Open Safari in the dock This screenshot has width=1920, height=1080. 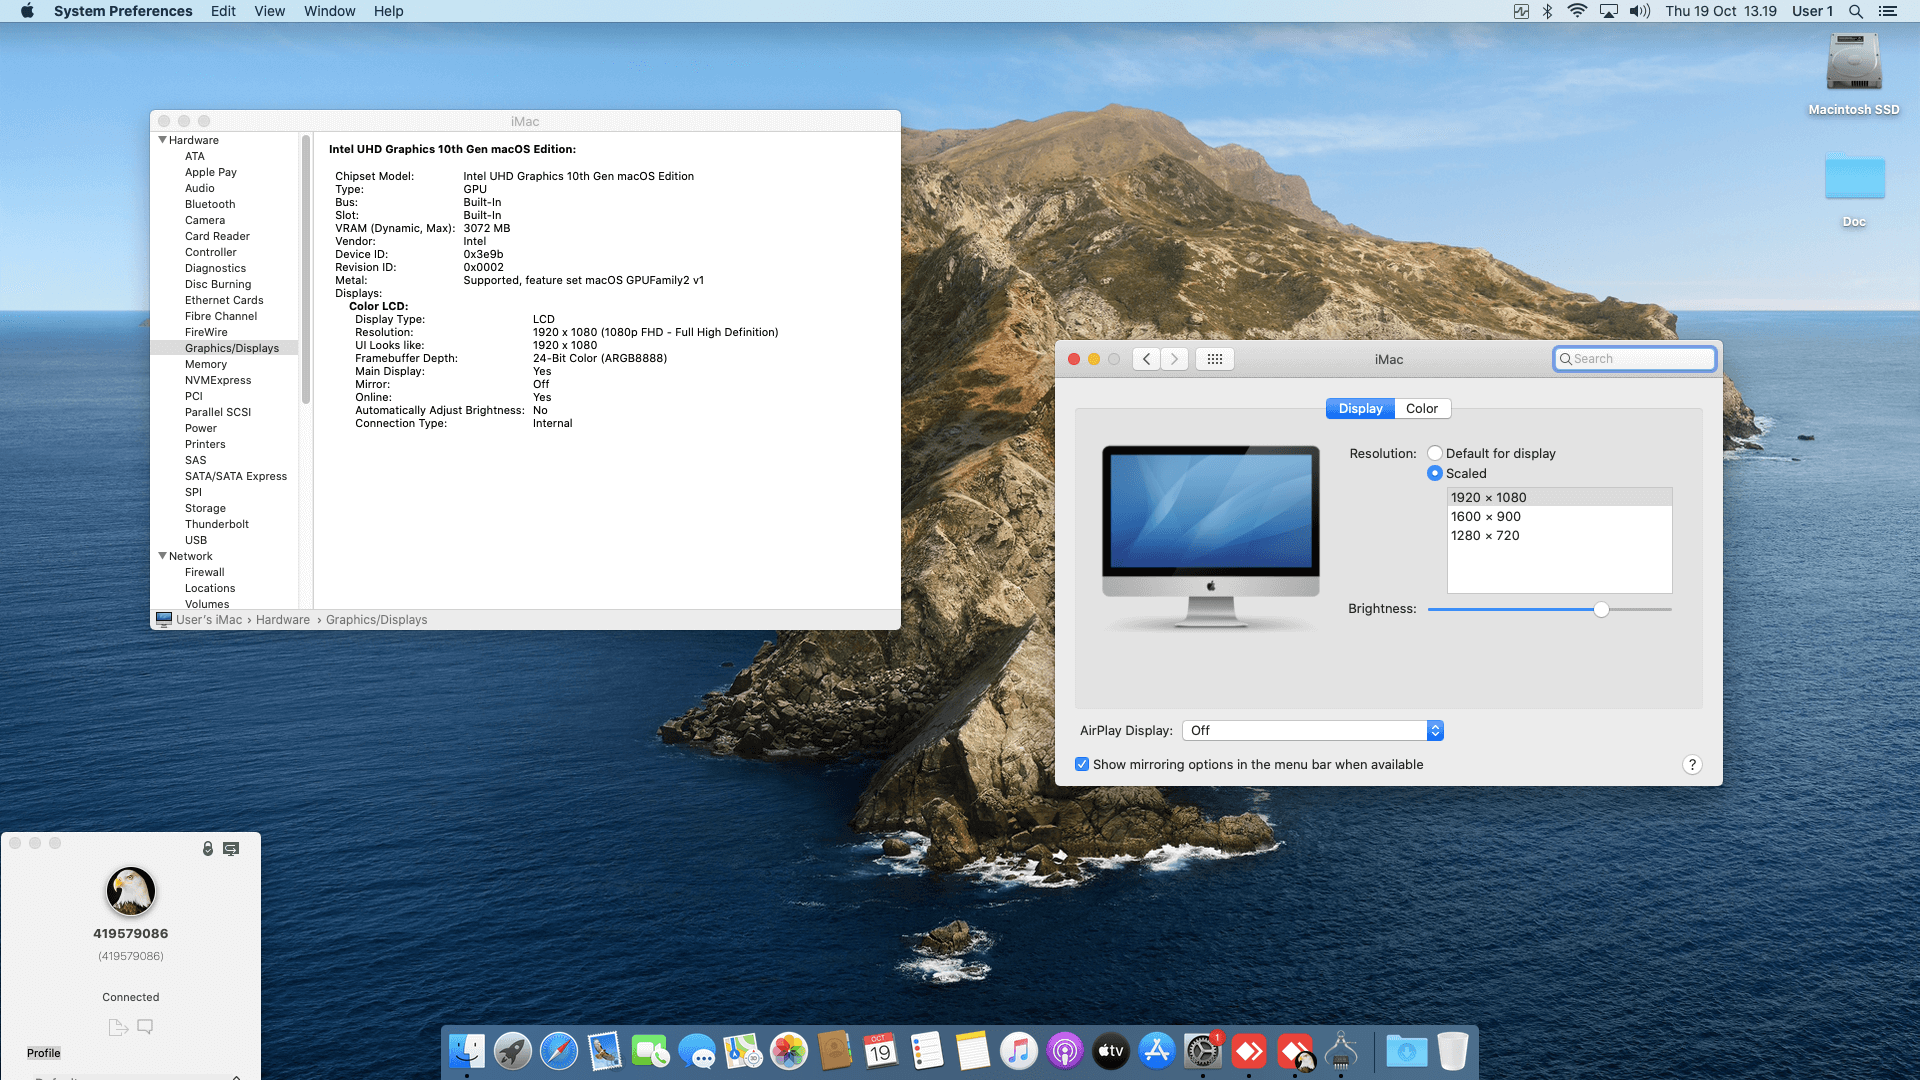[x=559, y=1051]
